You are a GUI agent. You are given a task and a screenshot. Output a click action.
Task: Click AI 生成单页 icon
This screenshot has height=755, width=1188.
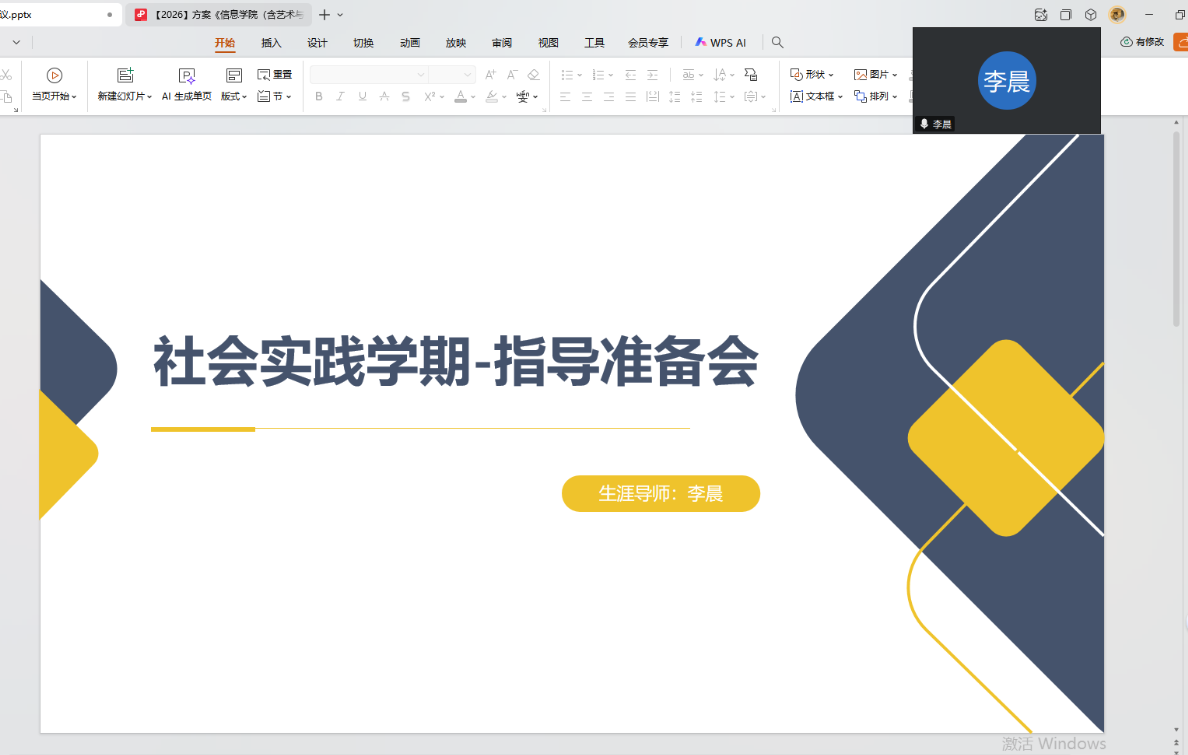point(186,75)
